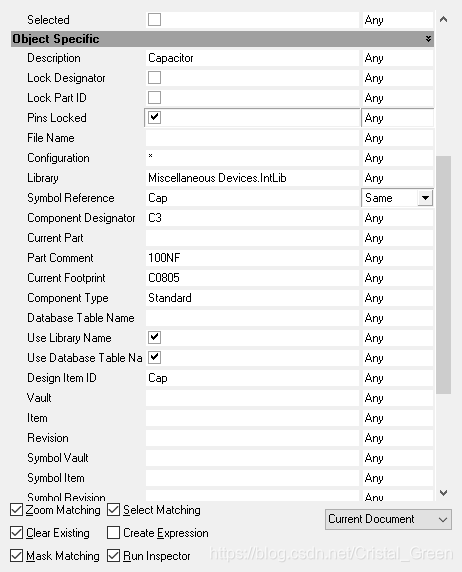Click Any match for Component Designator
462x572 pixels.
point(398,218)
